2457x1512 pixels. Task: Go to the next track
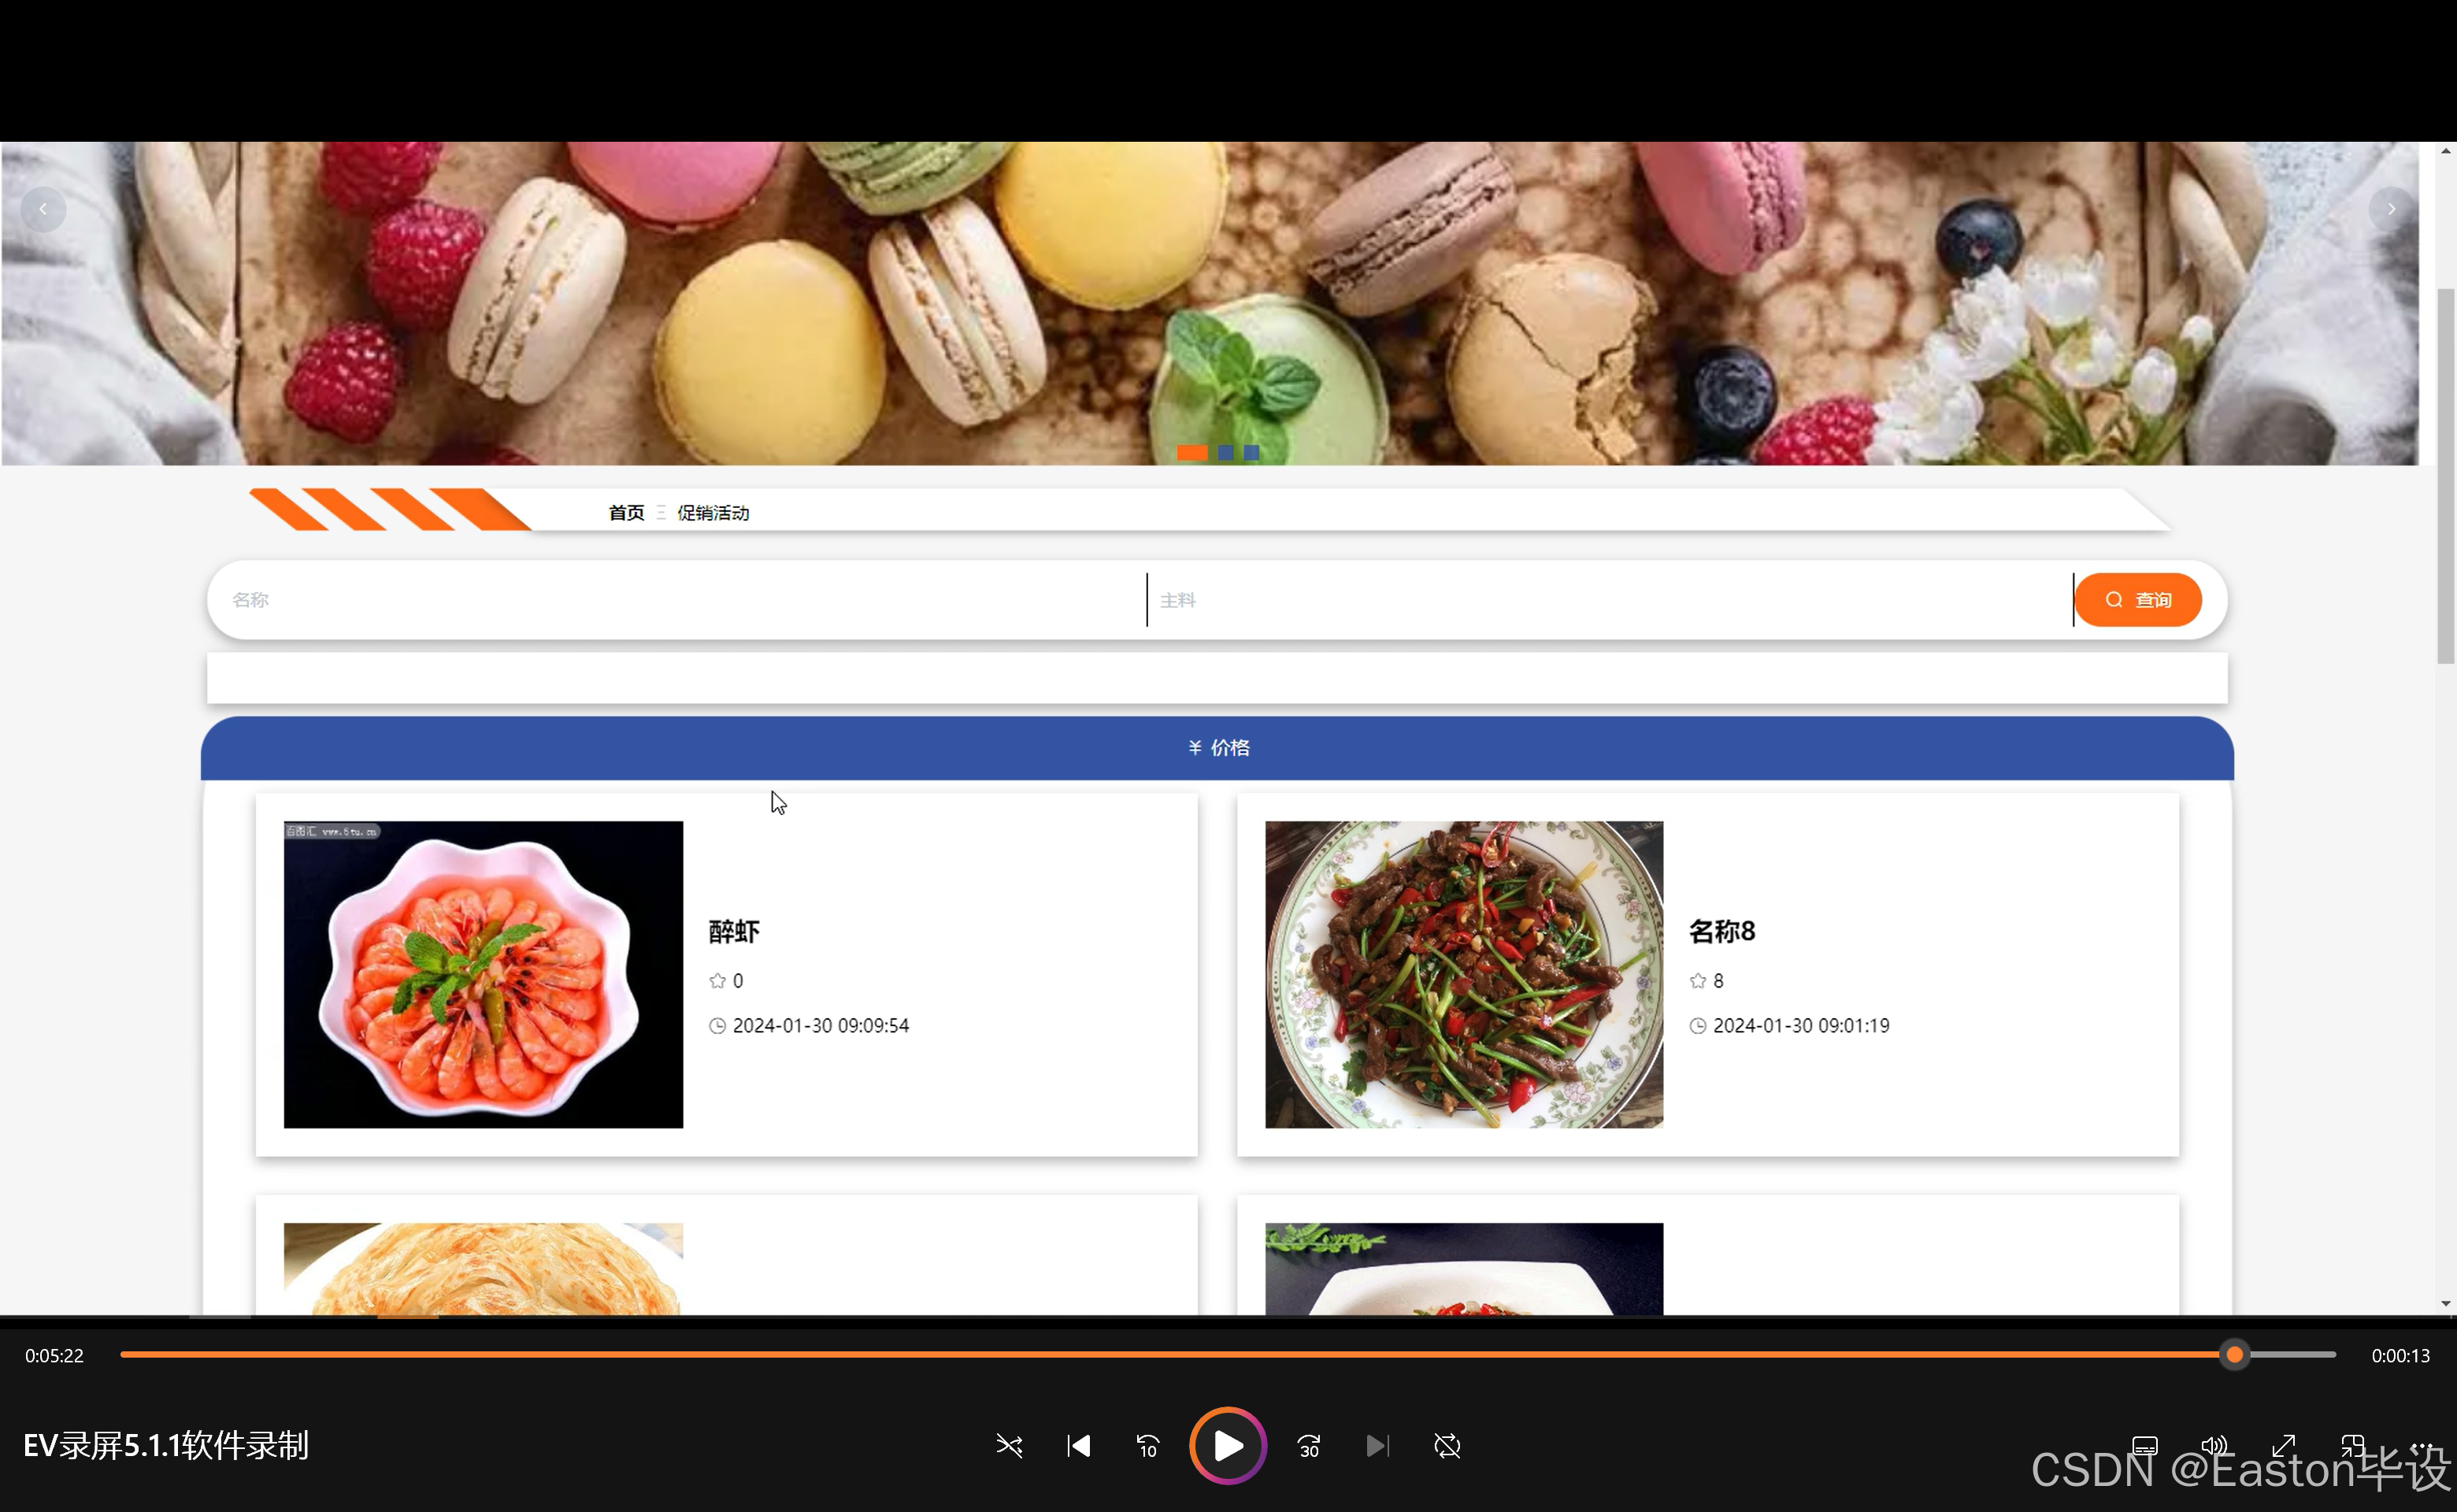point(1377,1445)
